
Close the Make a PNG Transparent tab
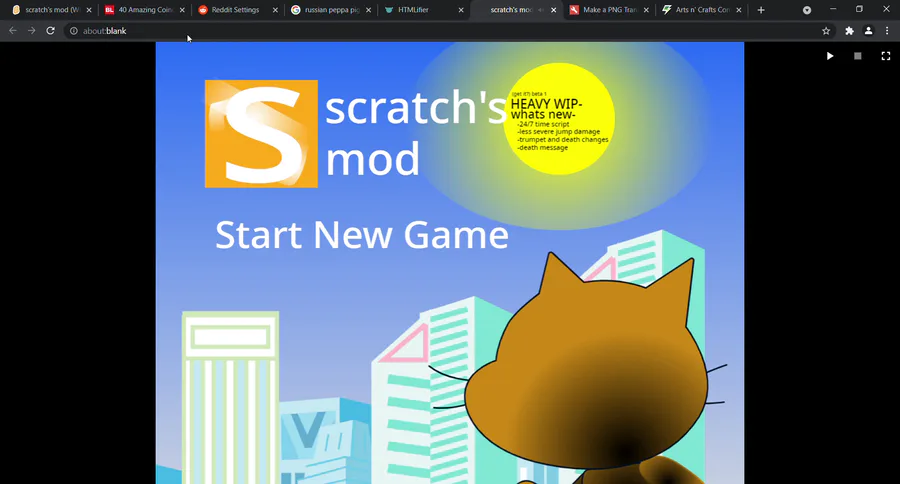click(x=646, y=10)
